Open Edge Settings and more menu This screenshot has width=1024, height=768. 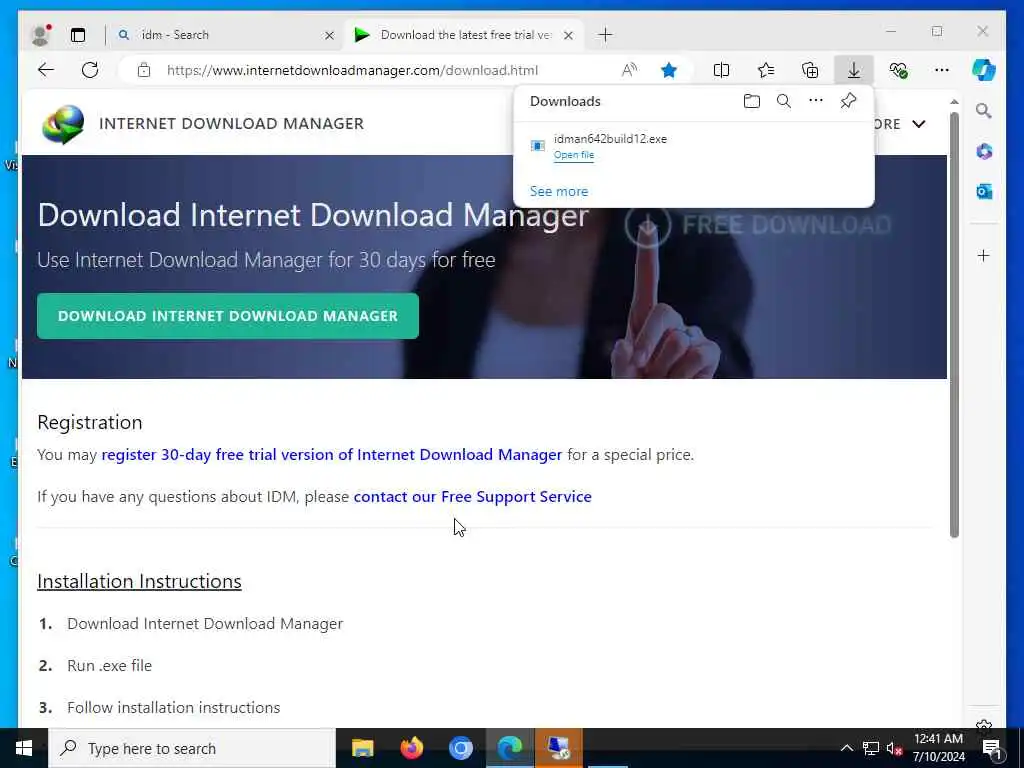click(942, 70)
